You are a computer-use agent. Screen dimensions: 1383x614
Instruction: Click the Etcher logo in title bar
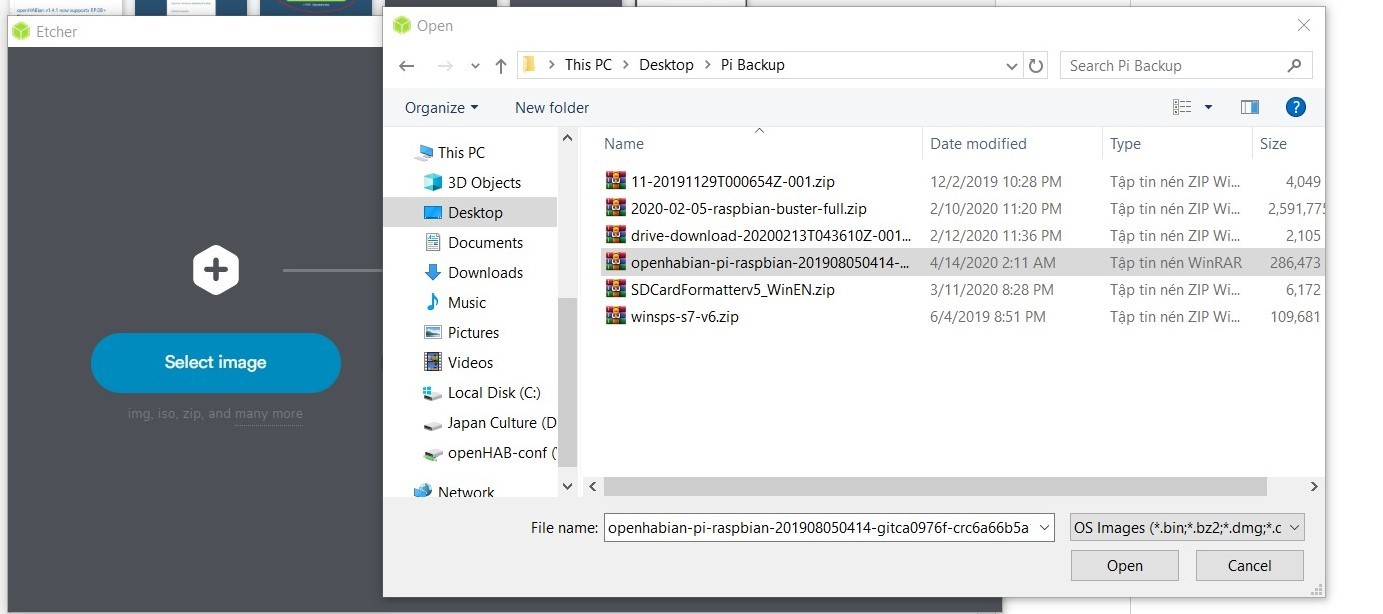point(20,31)
